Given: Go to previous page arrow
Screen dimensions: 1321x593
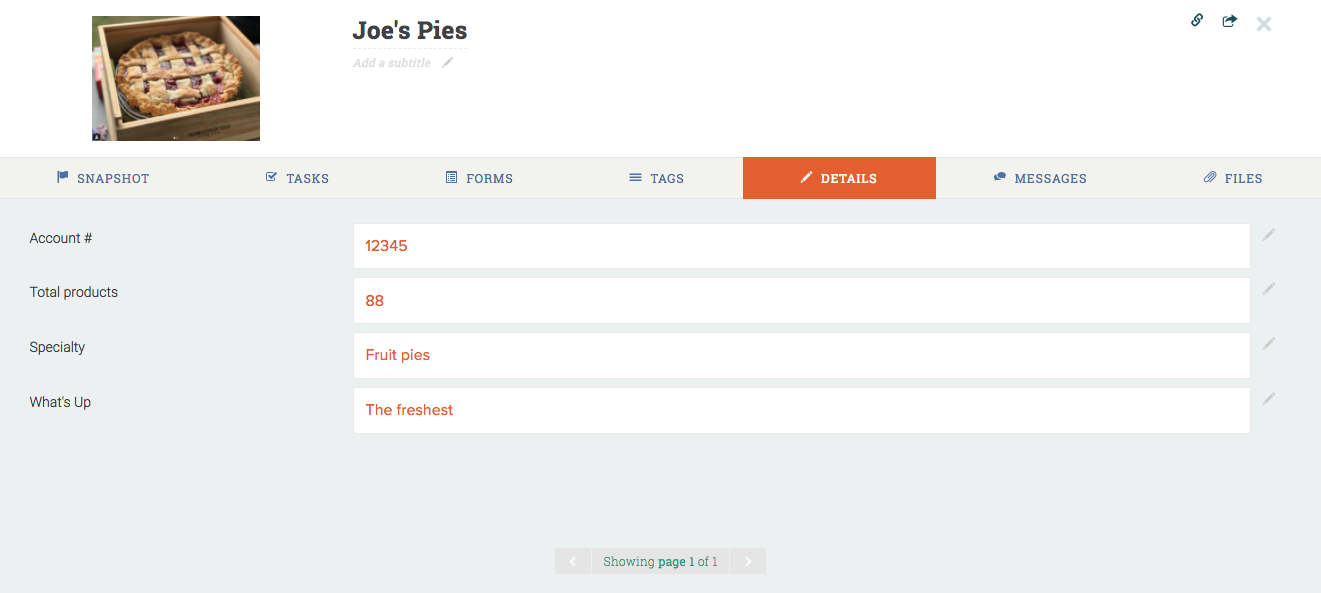Looking at the screenshot, I should [573, 561].
